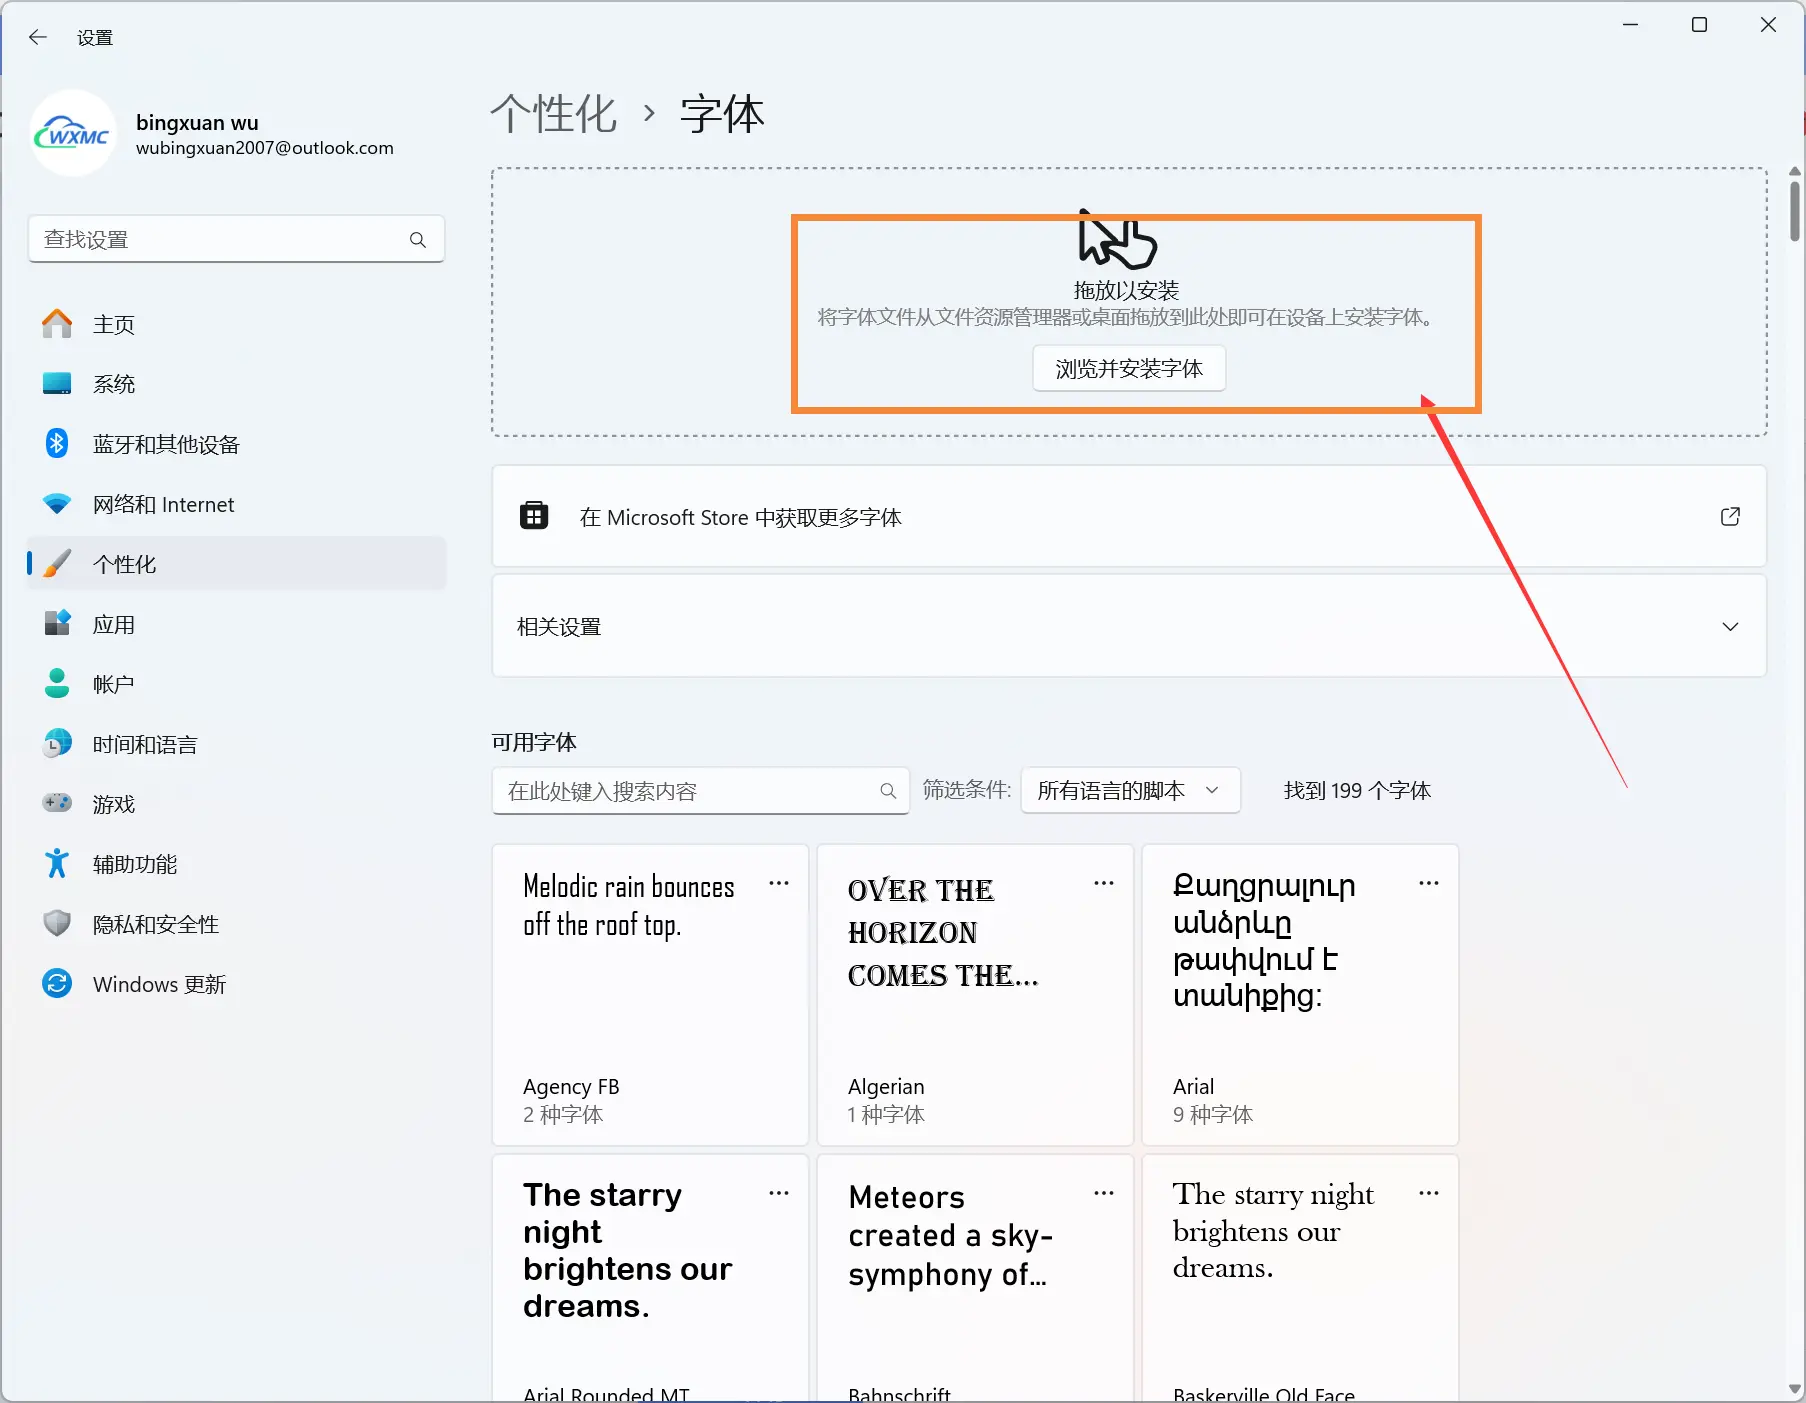
Task: Open the three-dot menu on Algerian card
Action: pos(1104,883)
